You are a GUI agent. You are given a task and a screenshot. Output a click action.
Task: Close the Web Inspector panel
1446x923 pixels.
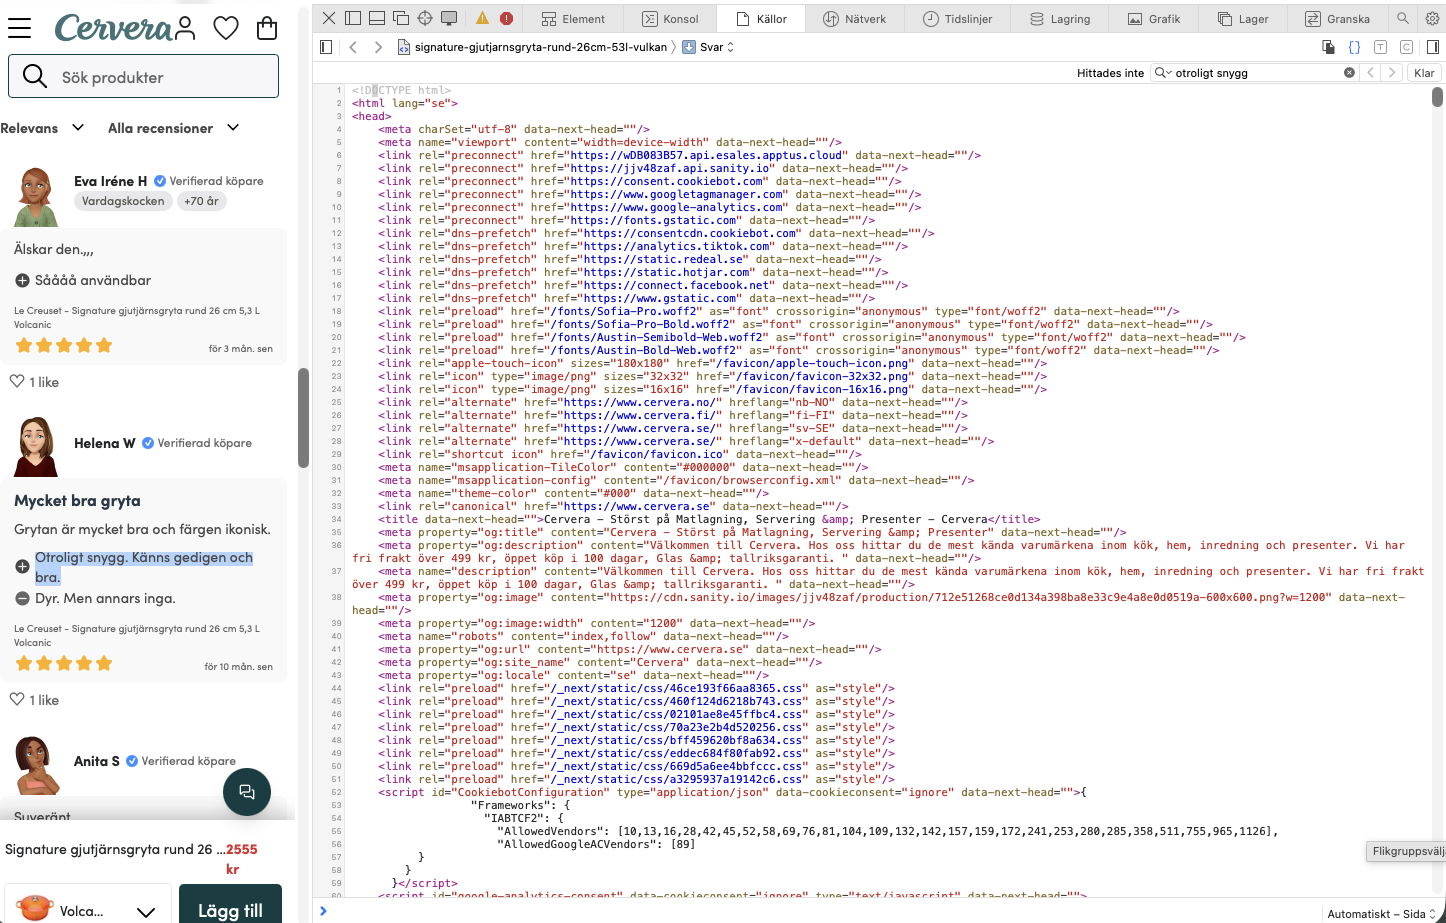point(329,18)
